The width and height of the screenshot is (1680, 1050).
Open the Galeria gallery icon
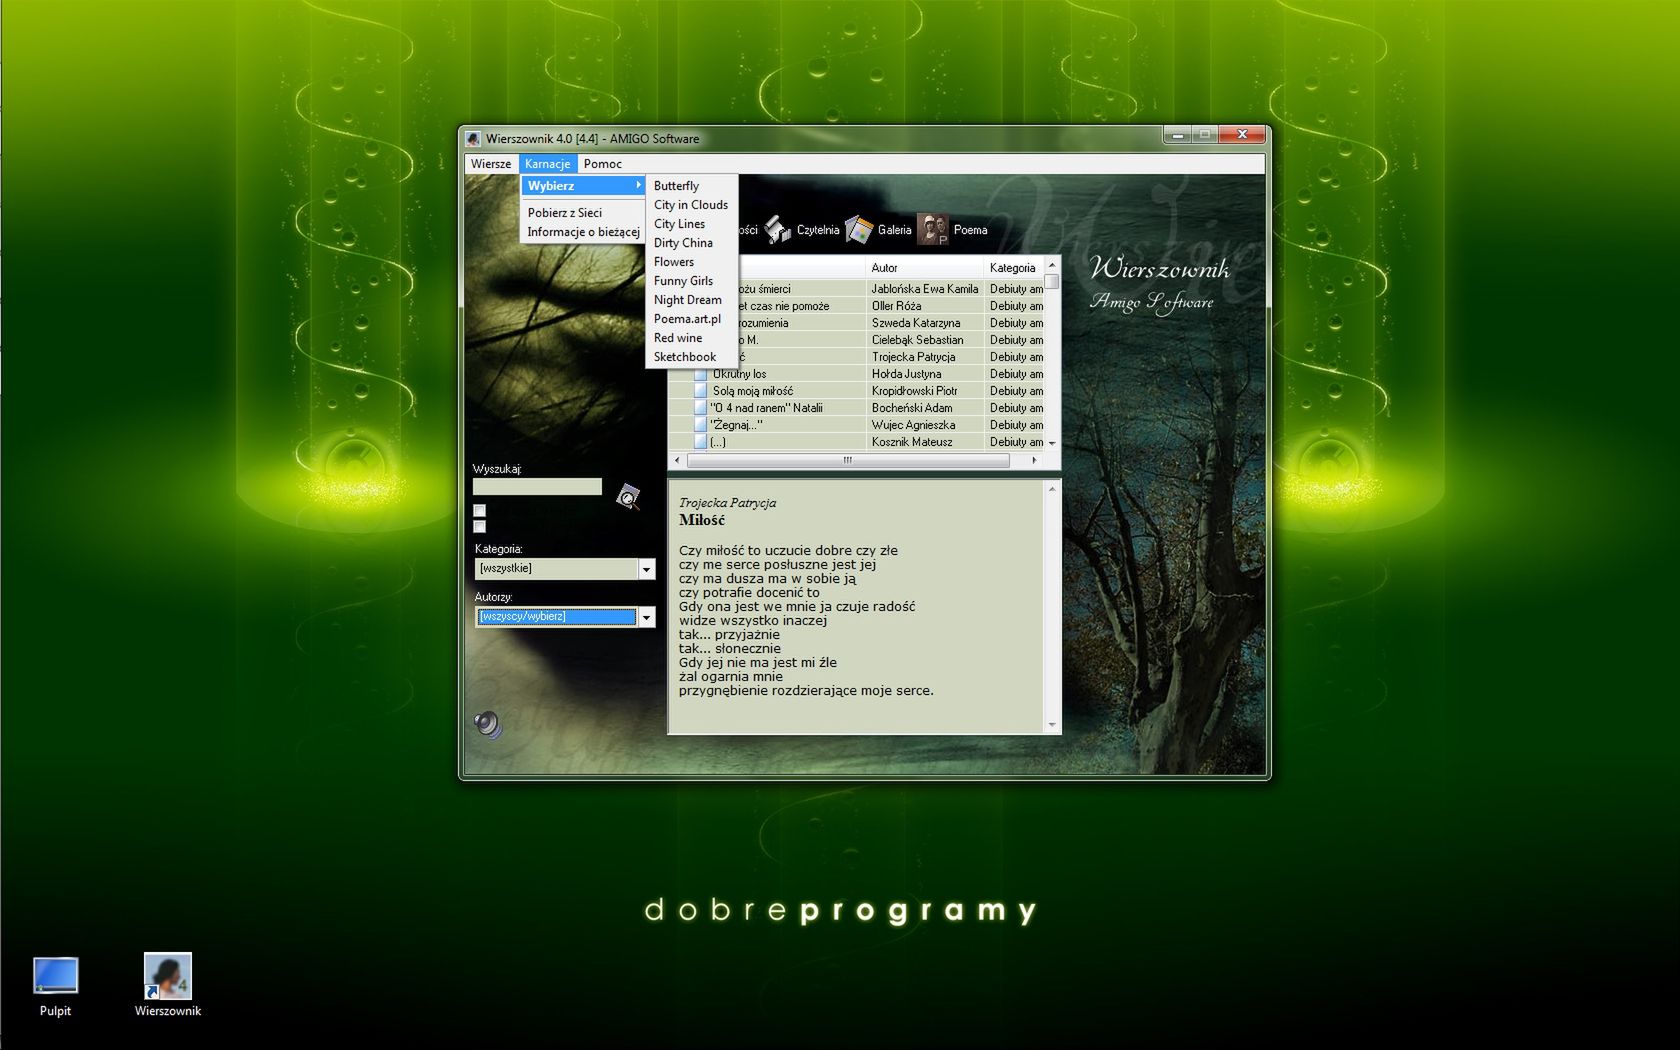click(x=859, y=230)
